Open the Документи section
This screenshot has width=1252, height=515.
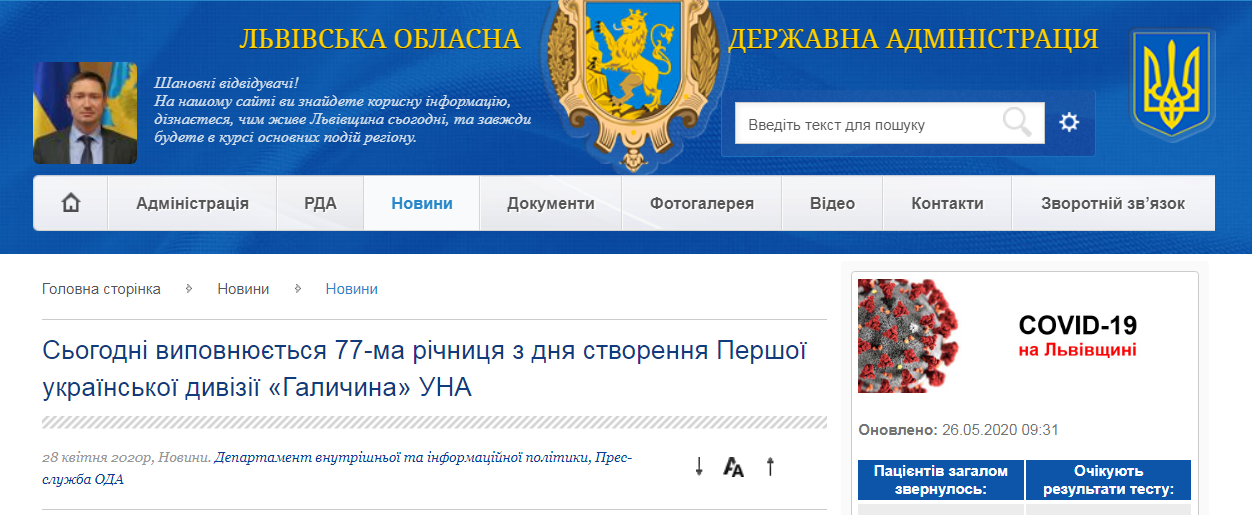click(x=550, y=203)
